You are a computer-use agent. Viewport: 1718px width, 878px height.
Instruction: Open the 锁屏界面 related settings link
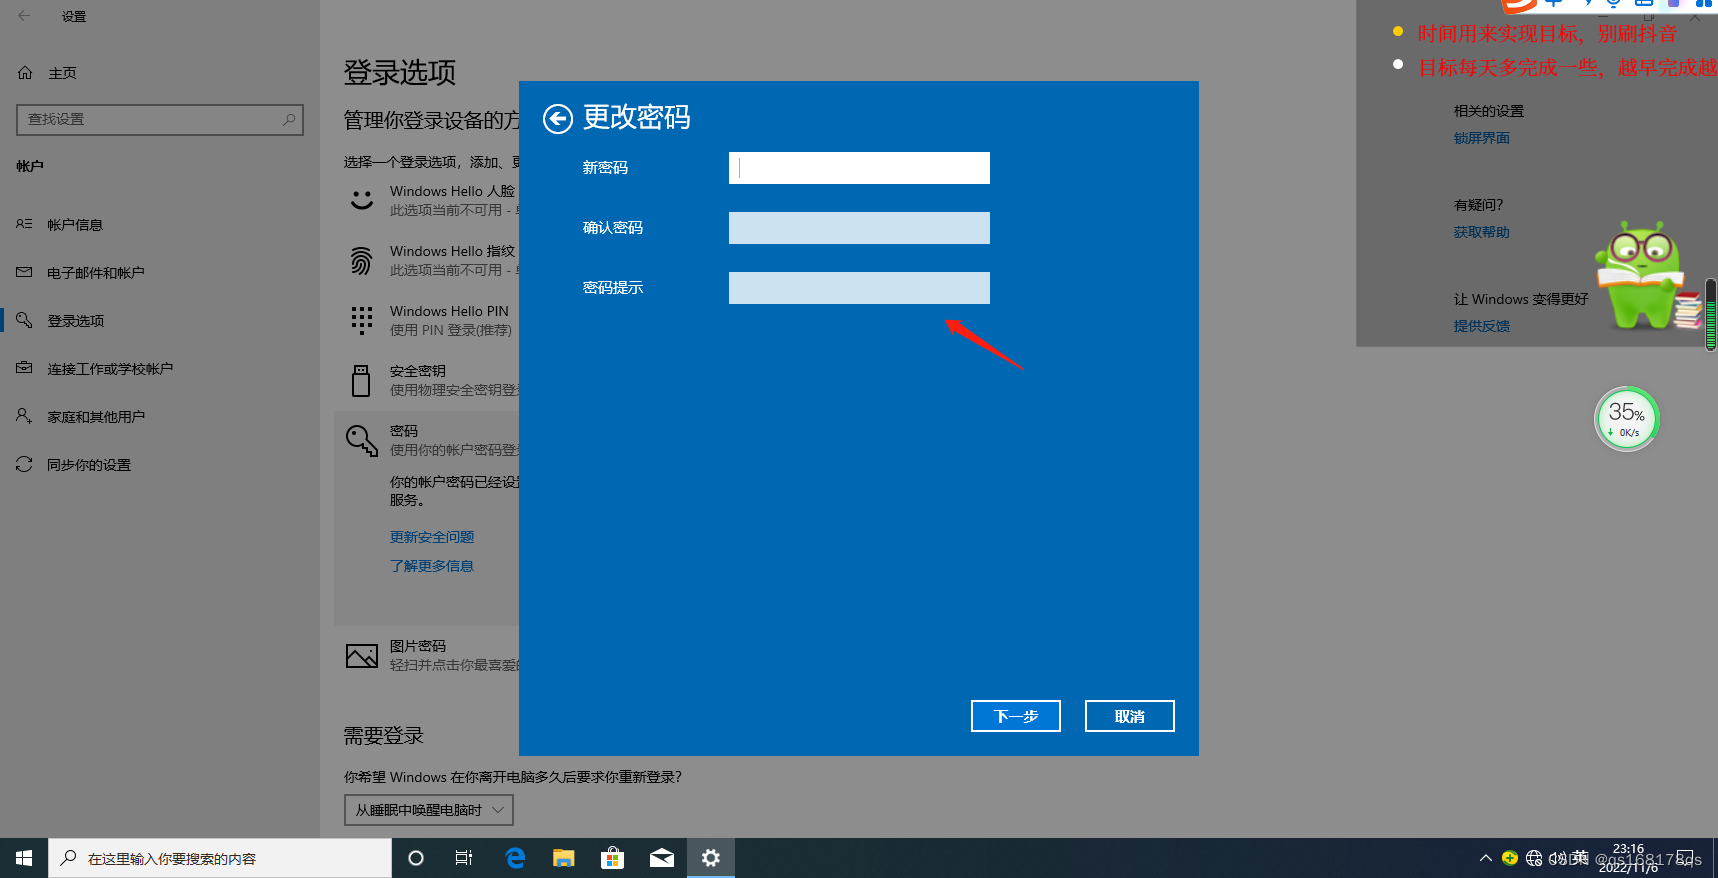1482,138
